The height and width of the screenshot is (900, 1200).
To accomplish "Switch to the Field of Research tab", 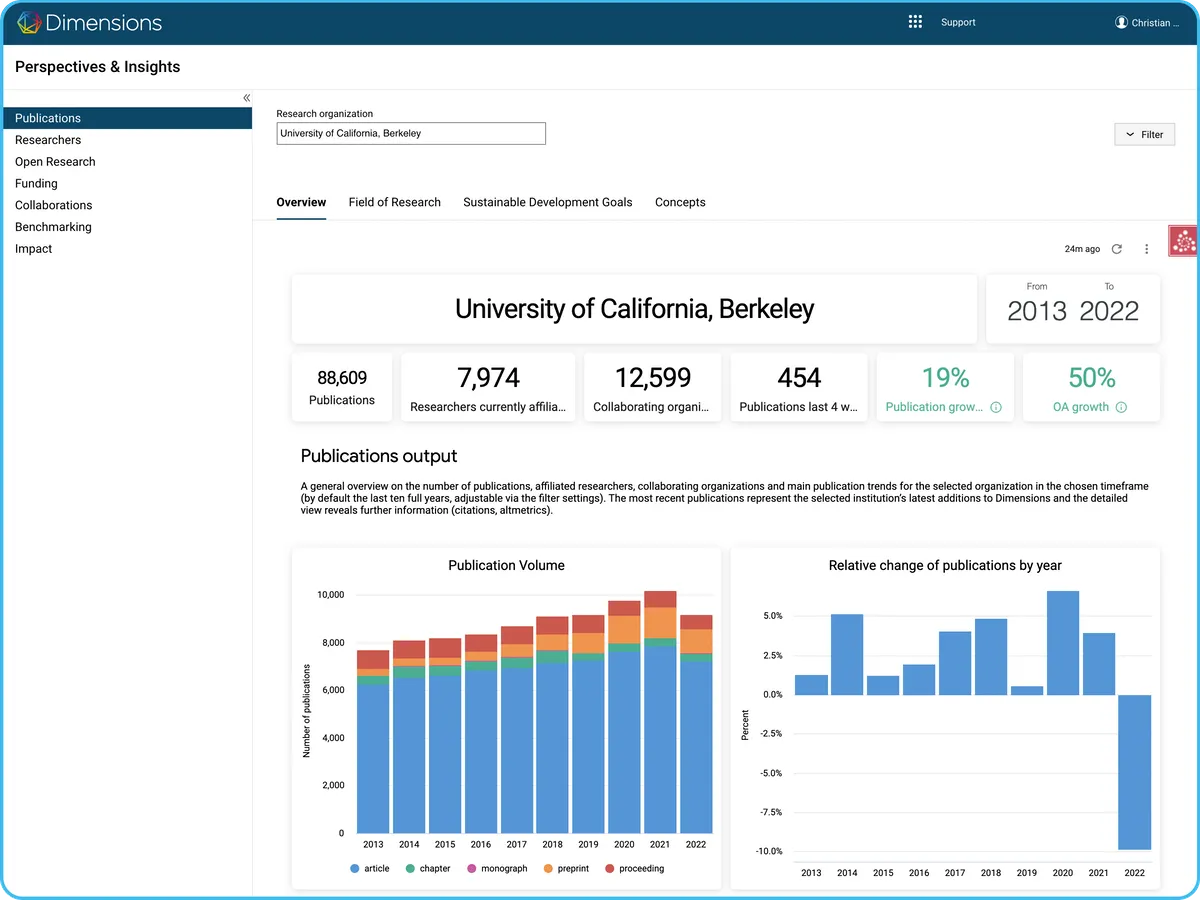I will (x=394, y=202).
